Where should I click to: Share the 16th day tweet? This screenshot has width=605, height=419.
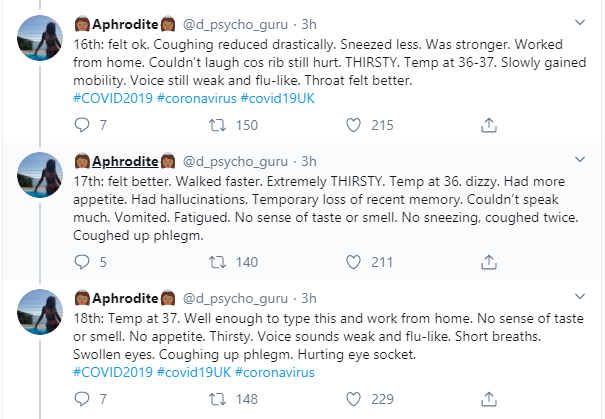coord(489,125)
